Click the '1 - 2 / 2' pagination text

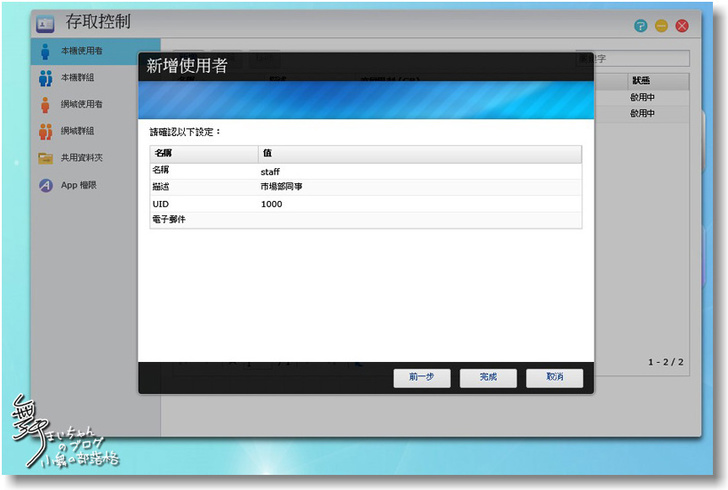pos(666,362)
